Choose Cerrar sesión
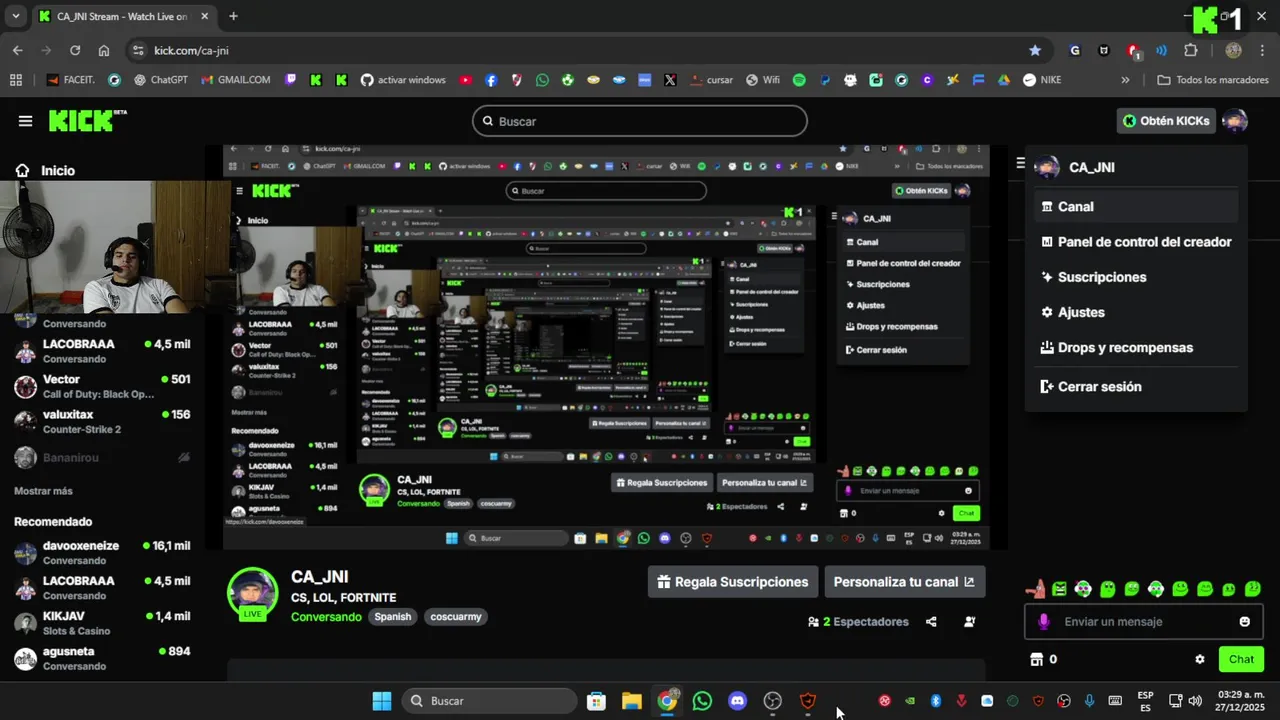 1136,387
